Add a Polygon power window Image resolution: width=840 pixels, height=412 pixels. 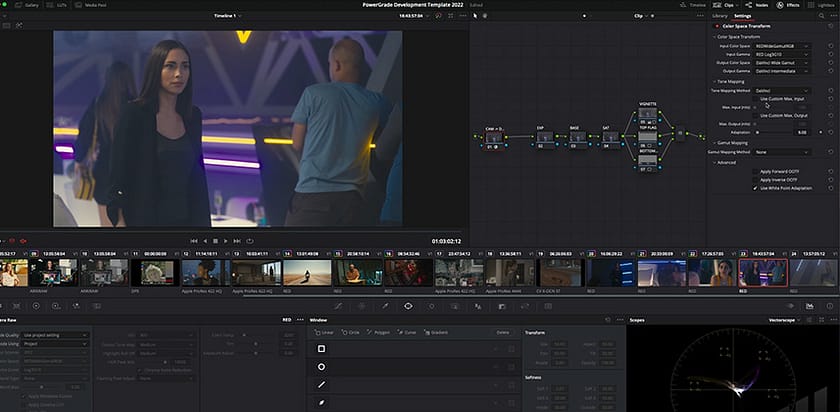[x=379, y=332]
